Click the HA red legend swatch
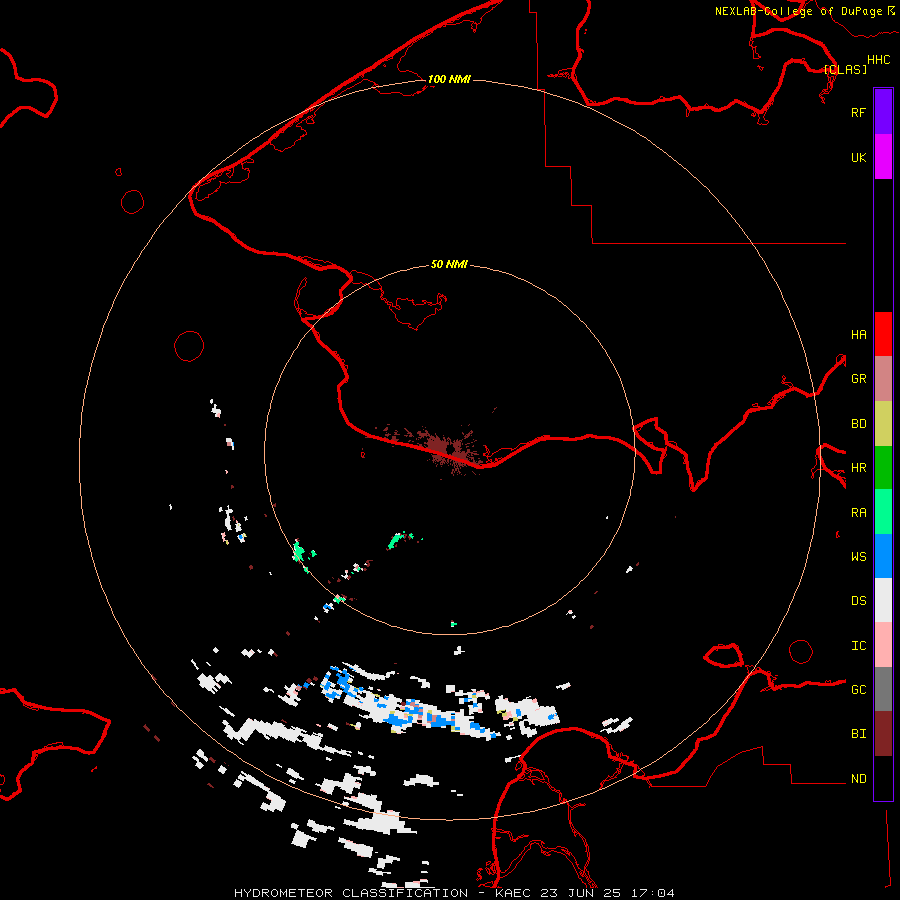Screen dimensions: 900x900 tap(883, 334)
